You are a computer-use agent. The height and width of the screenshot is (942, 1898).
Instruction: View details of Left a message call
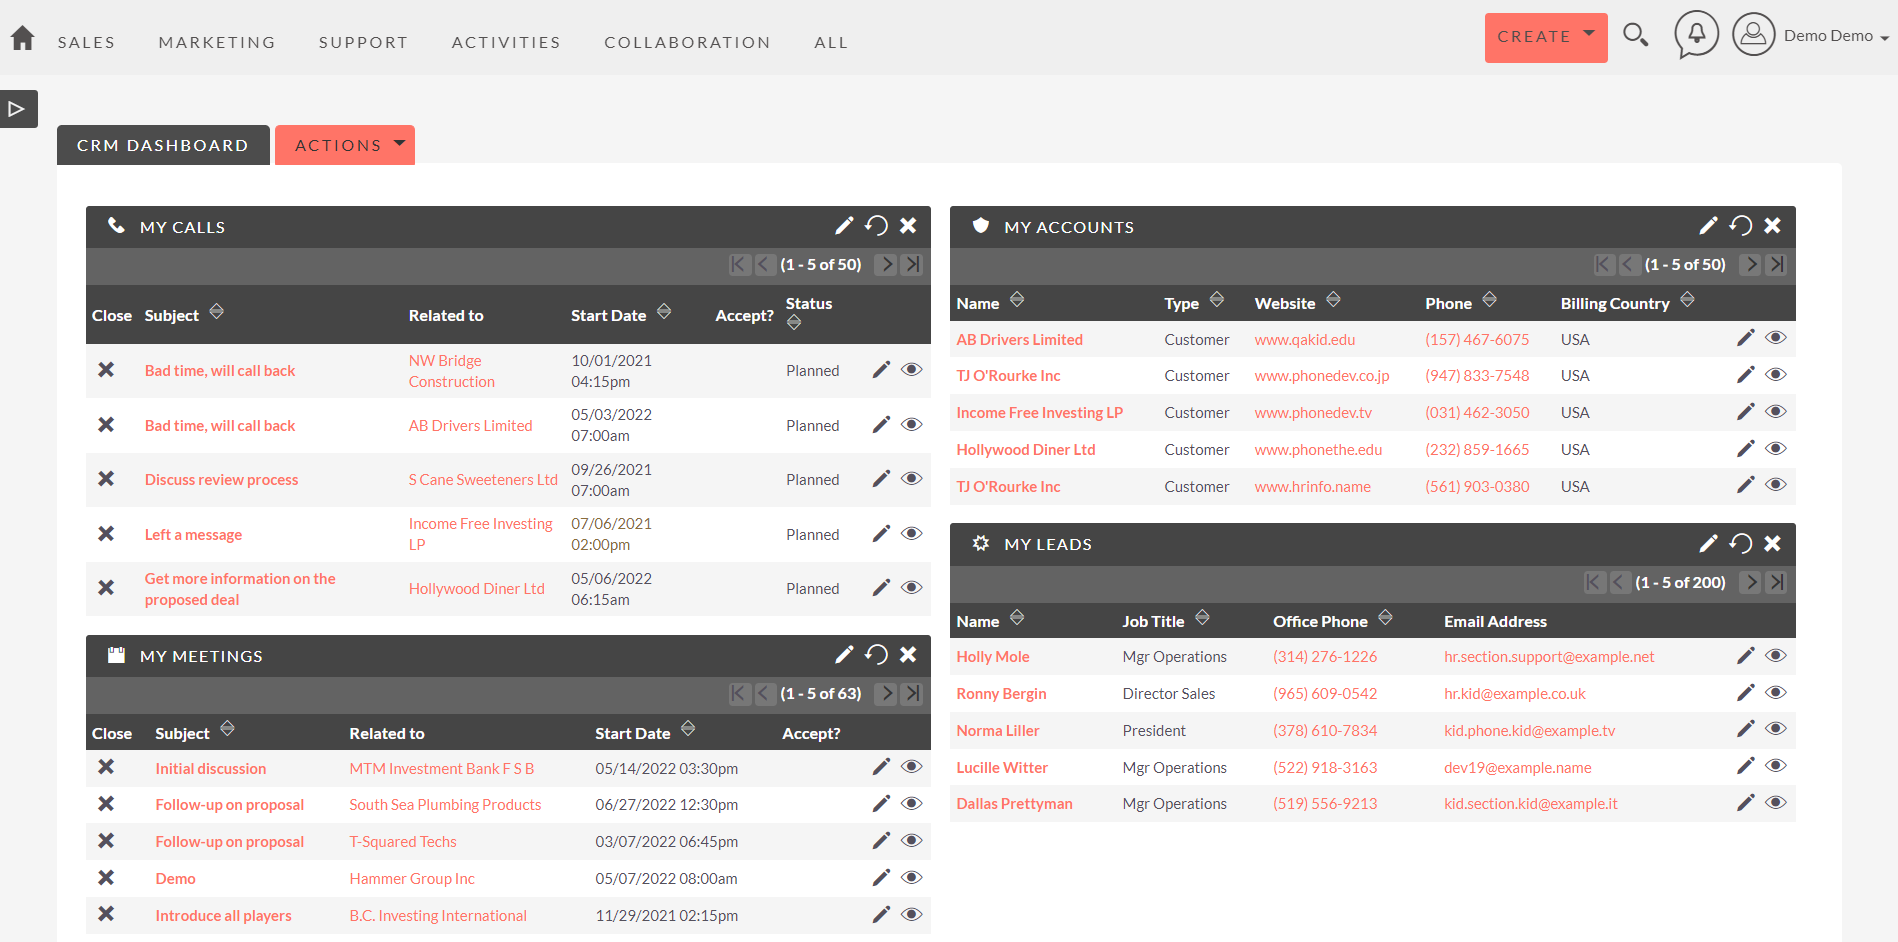point(911,534)
